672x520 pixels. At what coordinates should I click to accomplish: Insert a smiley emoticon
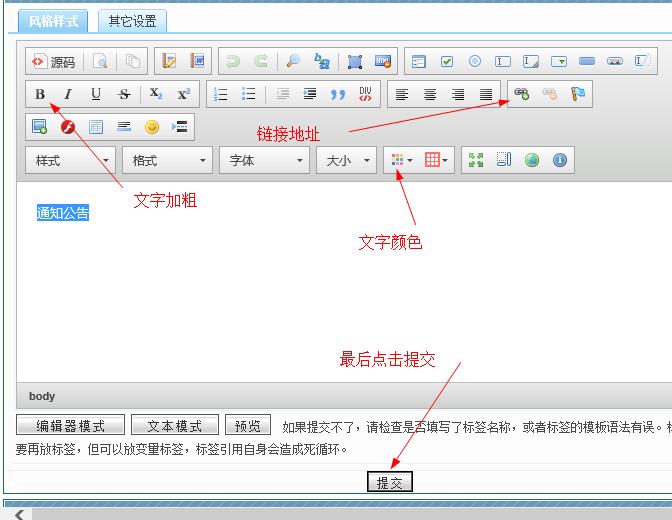[x=152, y=127]
